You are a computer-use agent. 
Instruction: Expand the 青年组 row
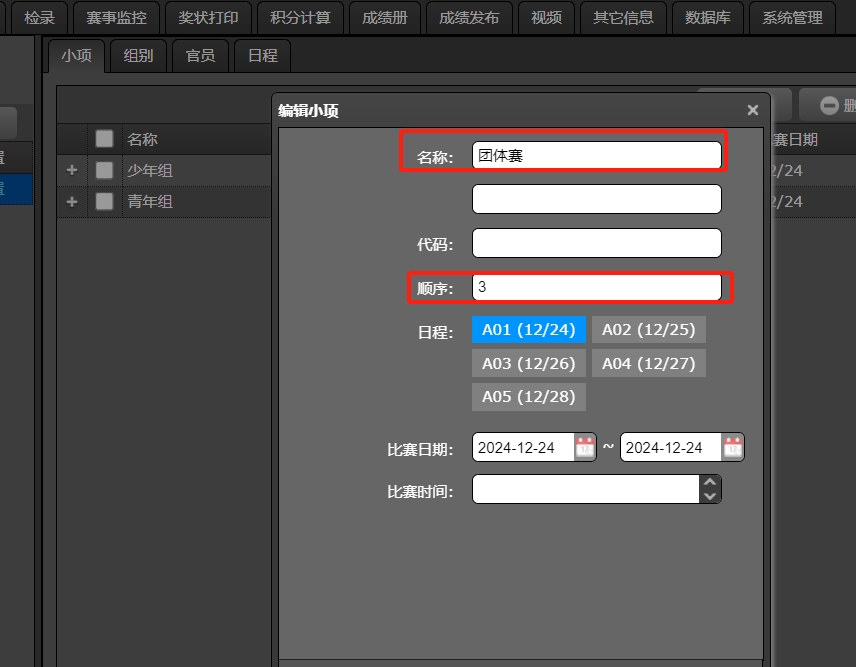pos(71,201)
